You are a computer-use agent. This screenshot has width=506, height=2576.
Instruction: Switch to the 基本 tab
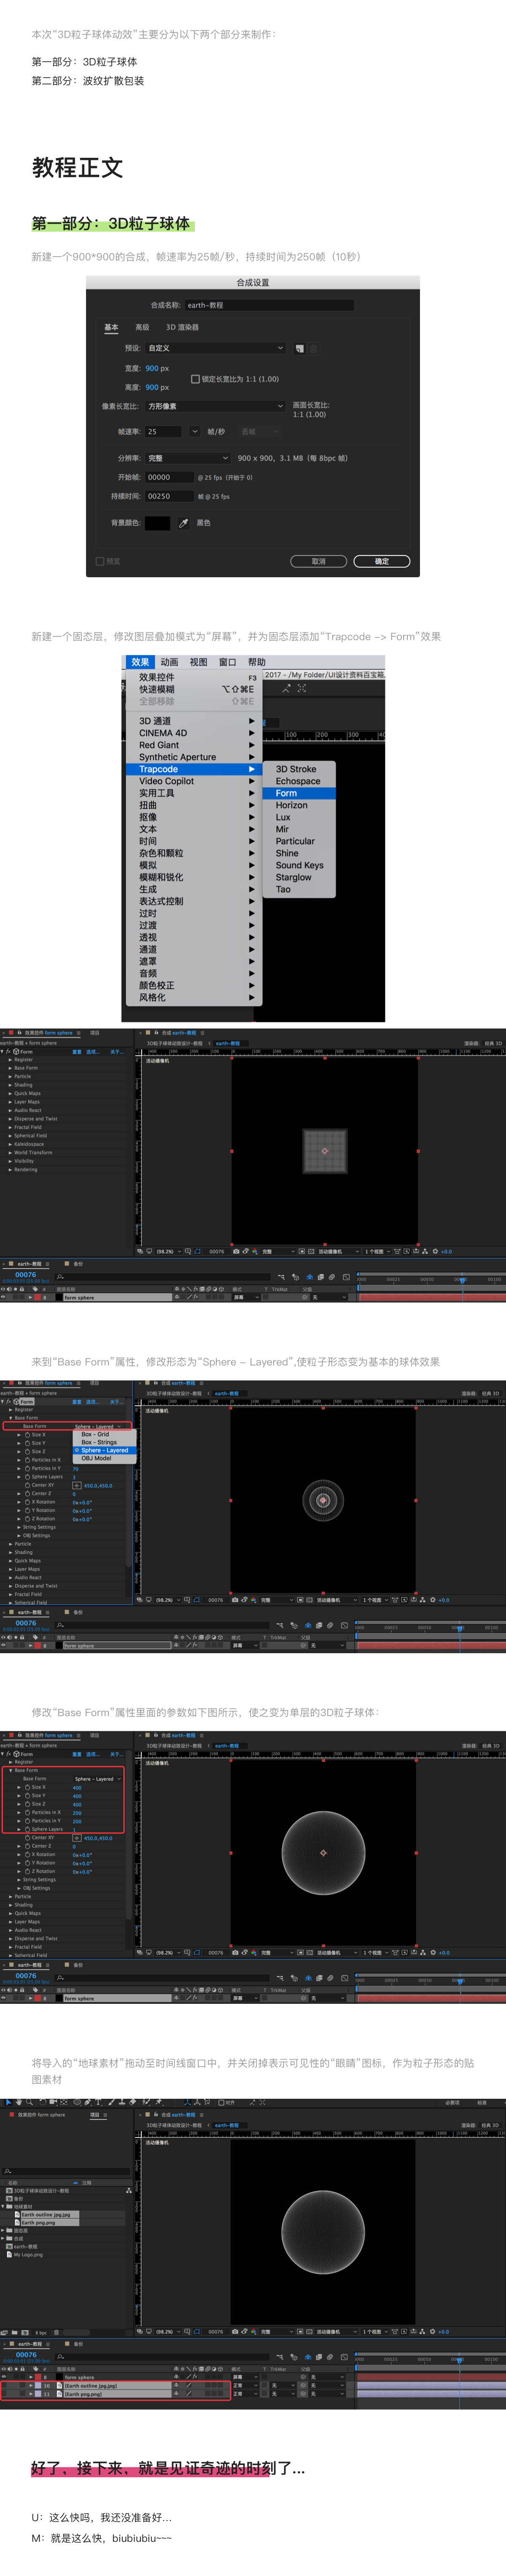(111, 327)
